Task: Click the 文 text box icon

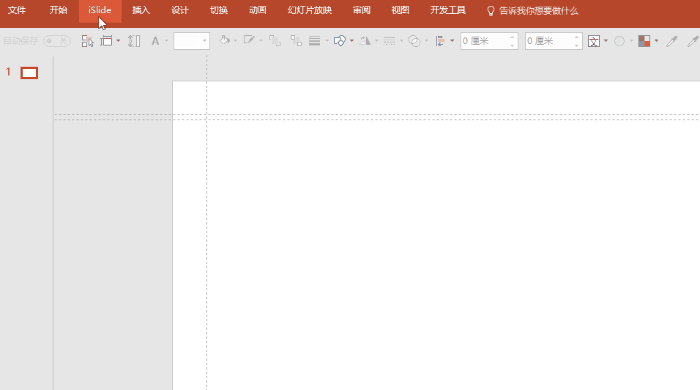Action: click(x=594, y=41)
